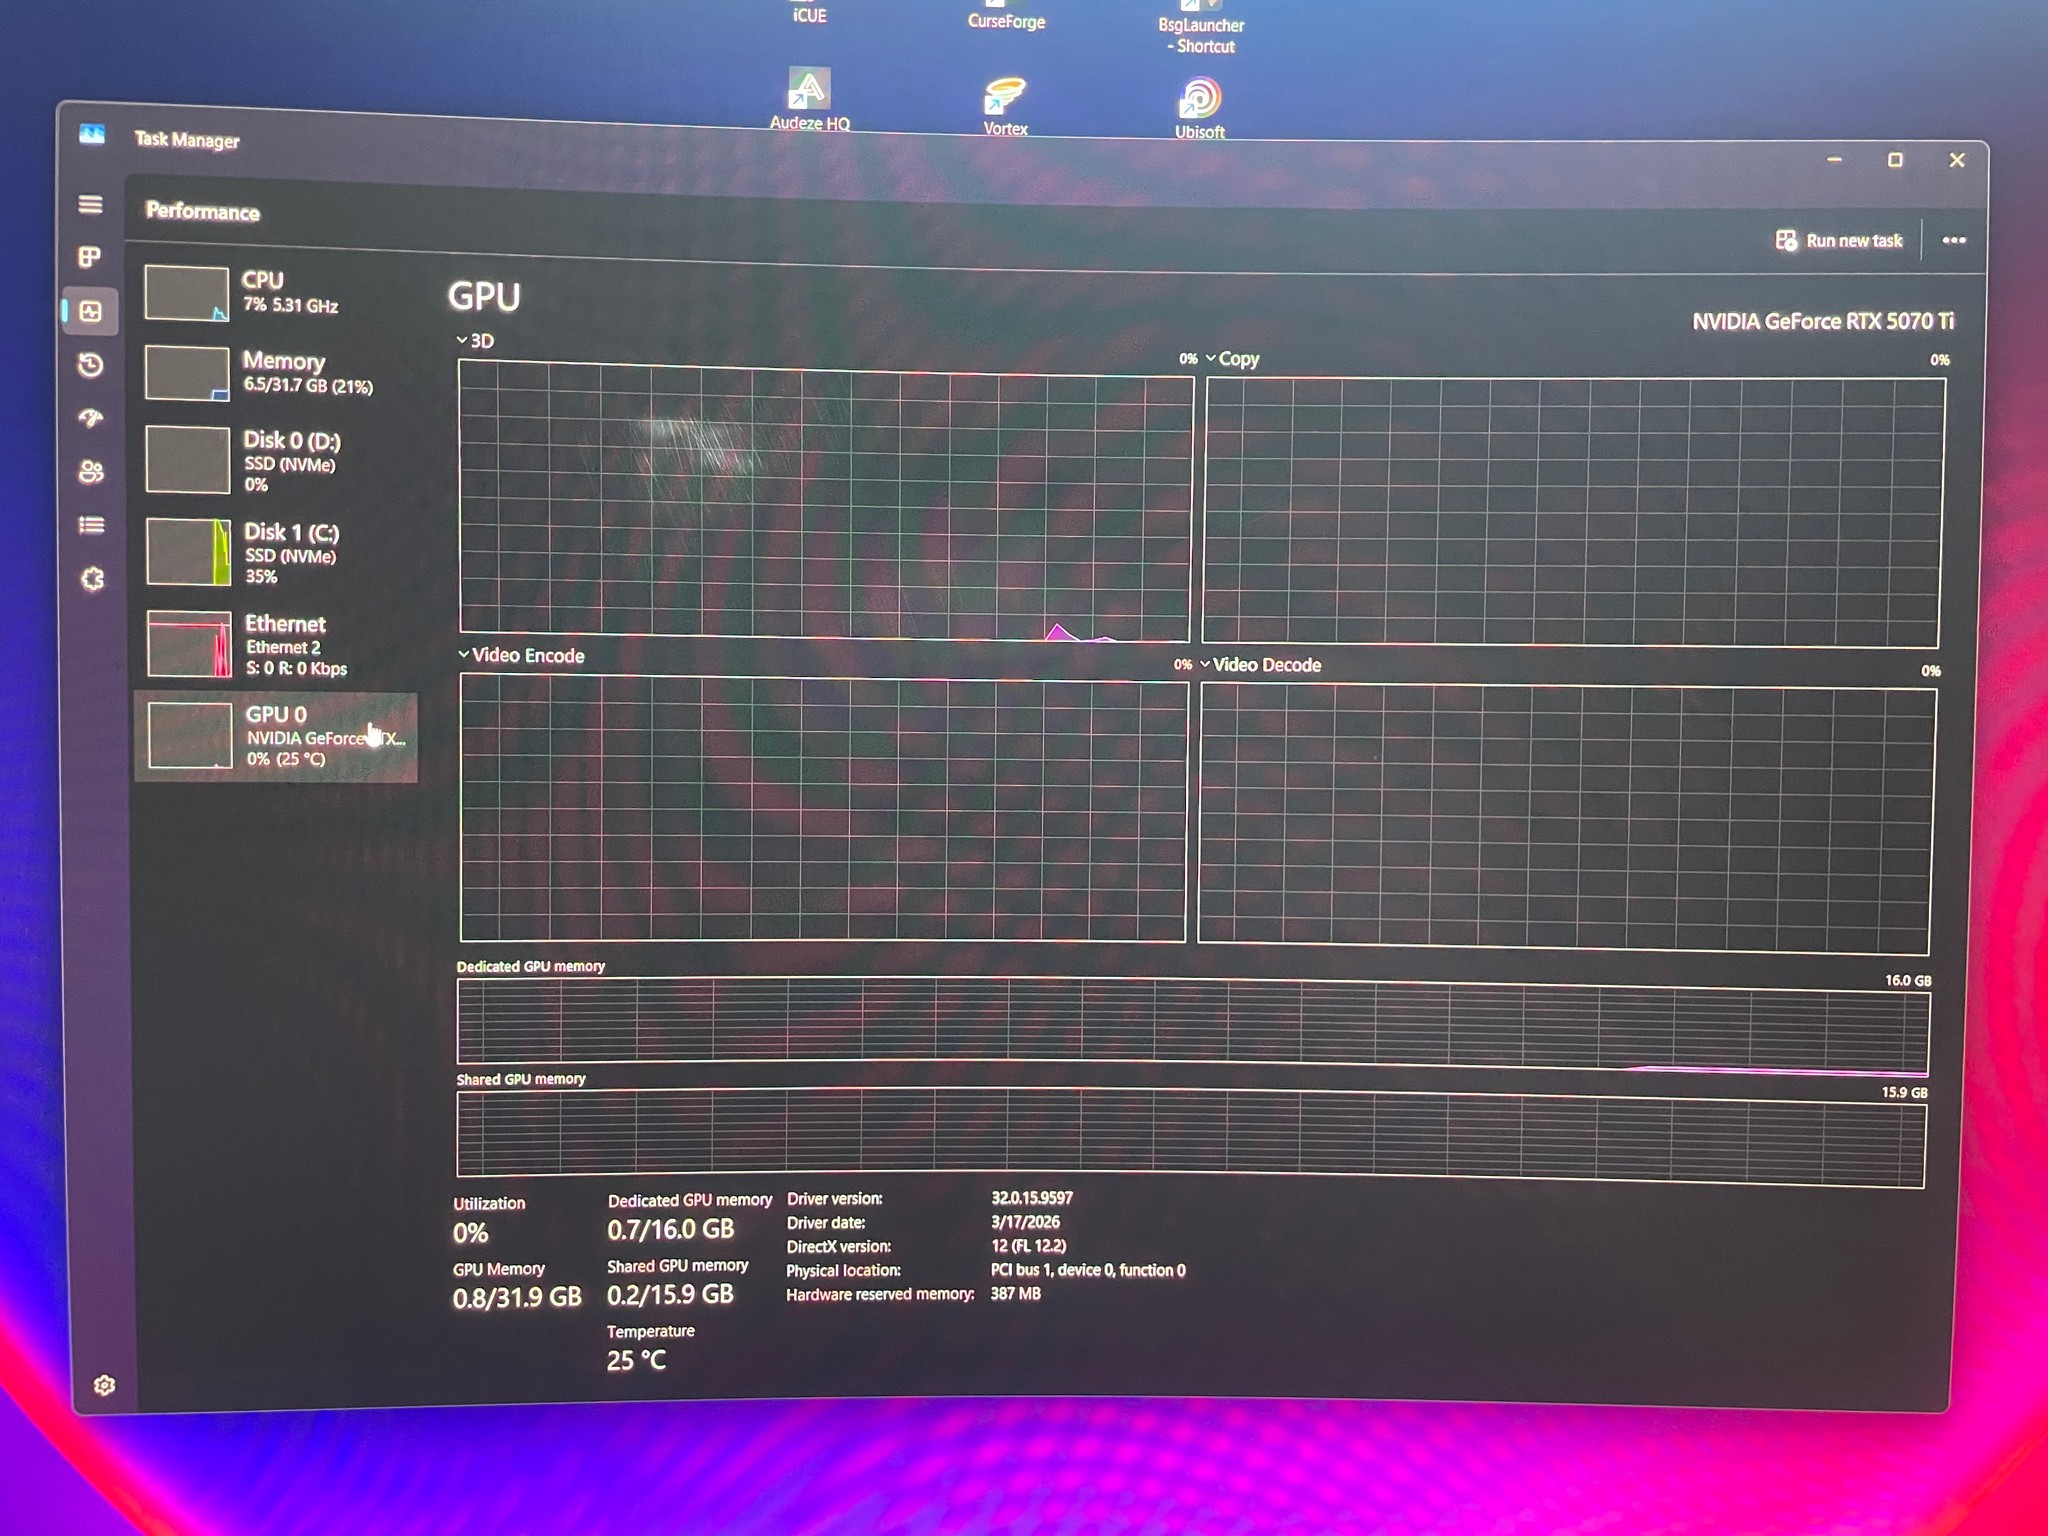Click the Task Manager title bar app icon
The image size is (2048, 1536).
click(x=92, y=134)
